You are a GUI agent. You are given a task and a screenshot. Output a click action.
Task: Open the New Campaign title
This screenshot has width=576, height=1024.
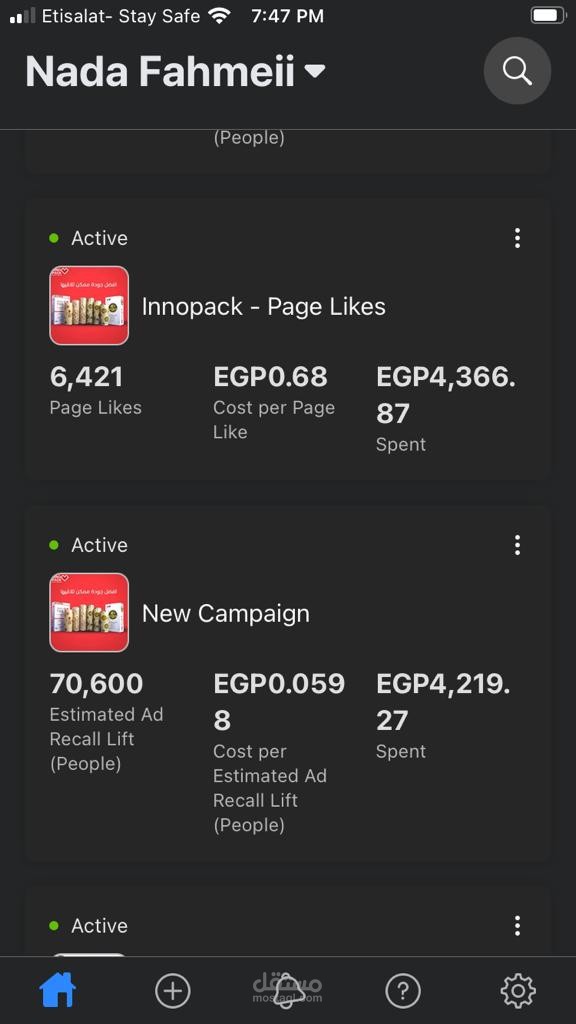pyautogui.click(x=226, y=614)
